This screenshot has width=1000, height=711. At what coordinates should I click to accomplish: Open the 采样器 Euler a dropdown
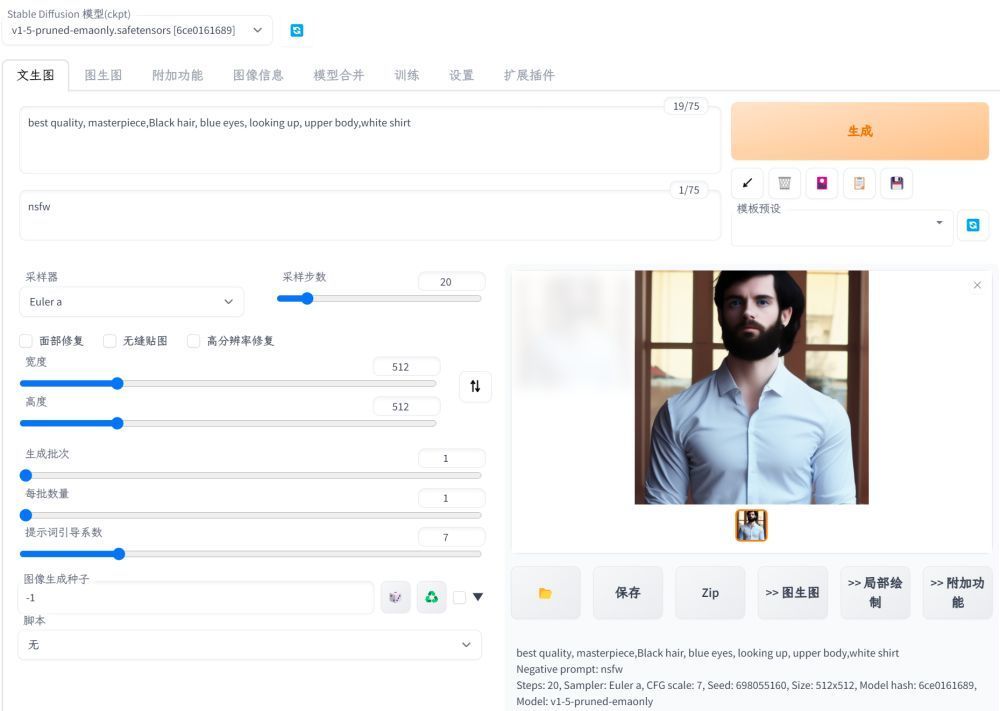pyautogui.click(x=131, y=302)
